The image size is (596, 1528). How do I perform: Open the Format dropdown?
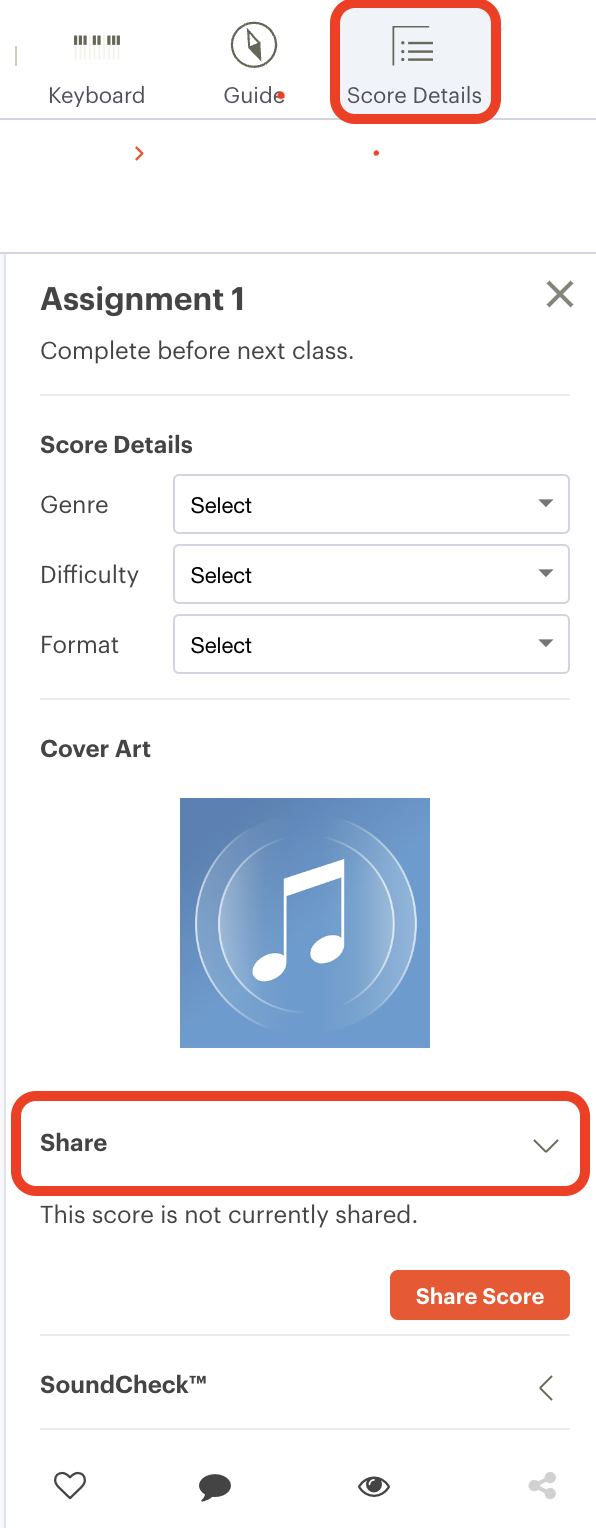(372, 644)
